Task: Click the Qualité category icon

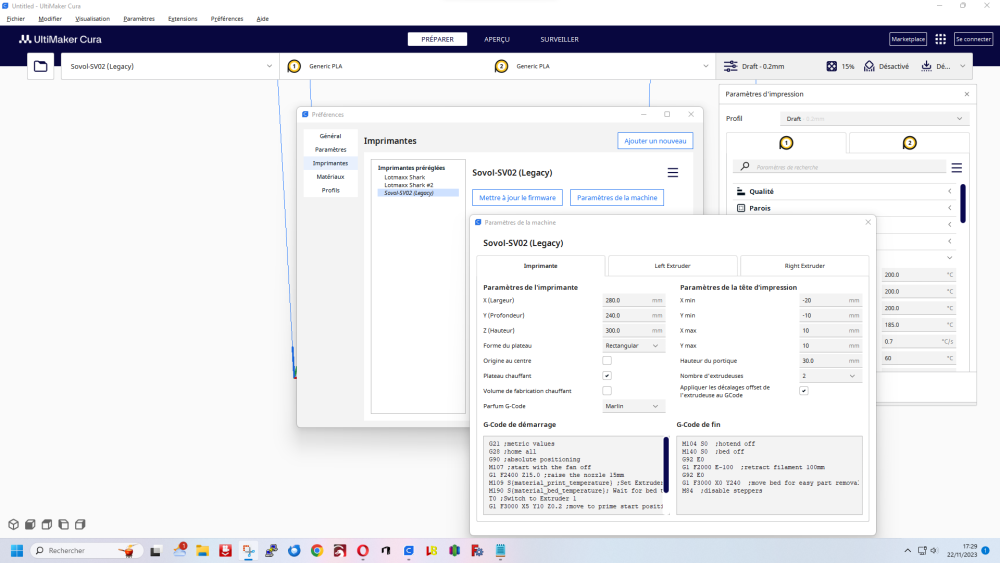Action: click(741, 191)
